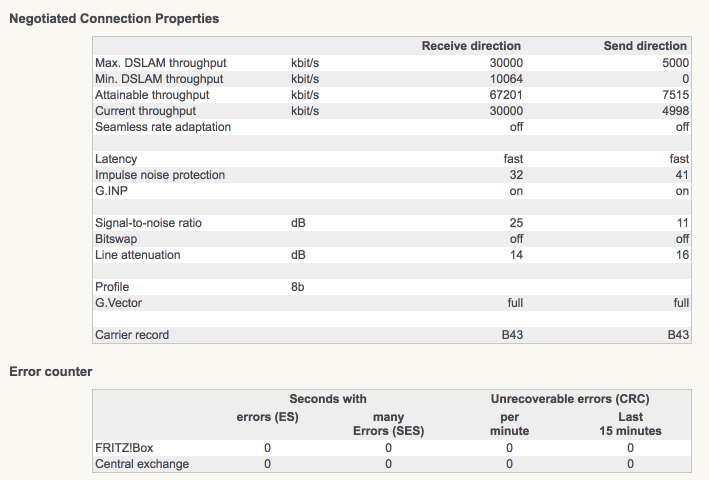Click the Profile value 8b
709x480 pixels.
(x=298, y=287)
